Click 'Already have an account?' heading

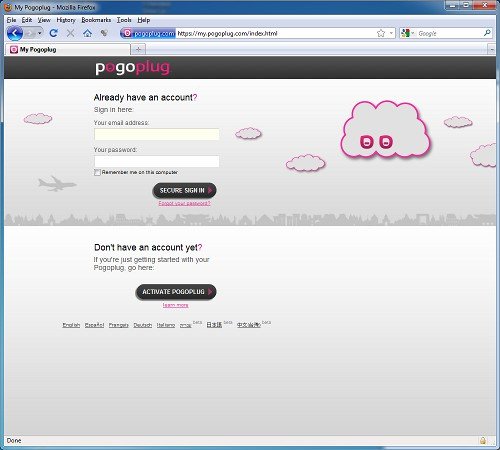pyautogui.click(x=145, y=97)
